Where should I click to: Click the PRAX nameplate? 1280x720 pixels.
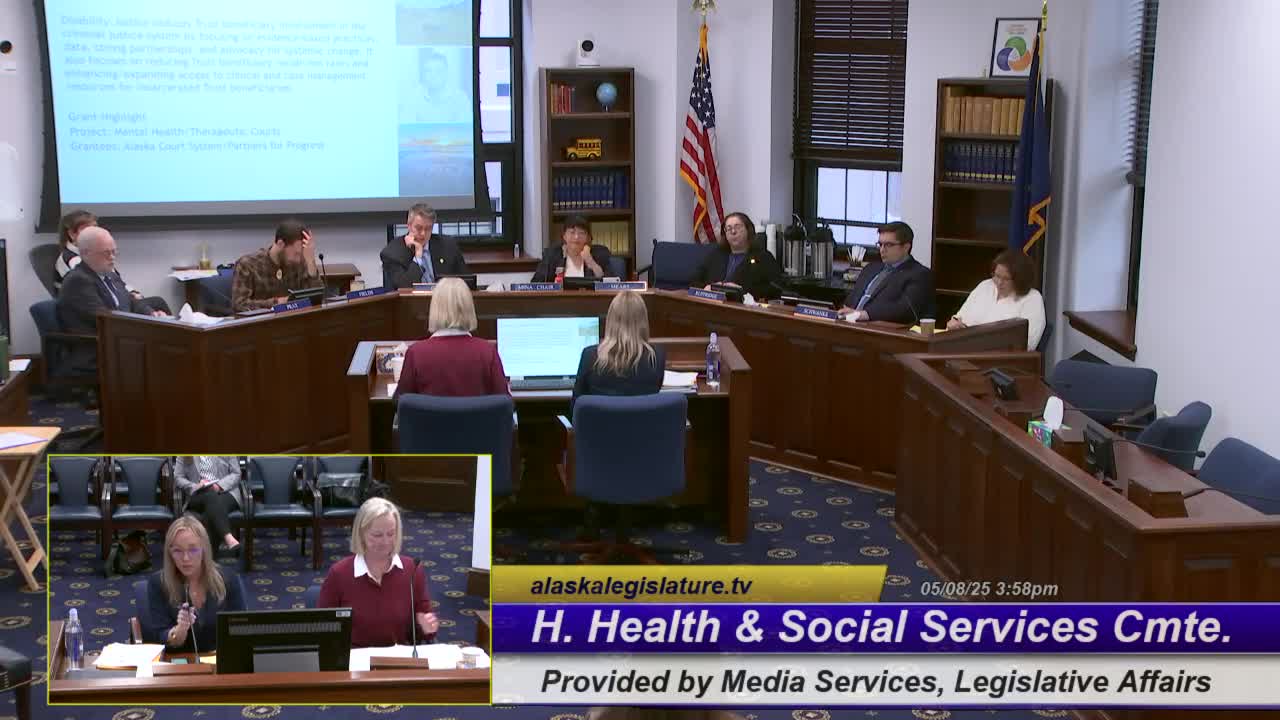pos(291,306)
